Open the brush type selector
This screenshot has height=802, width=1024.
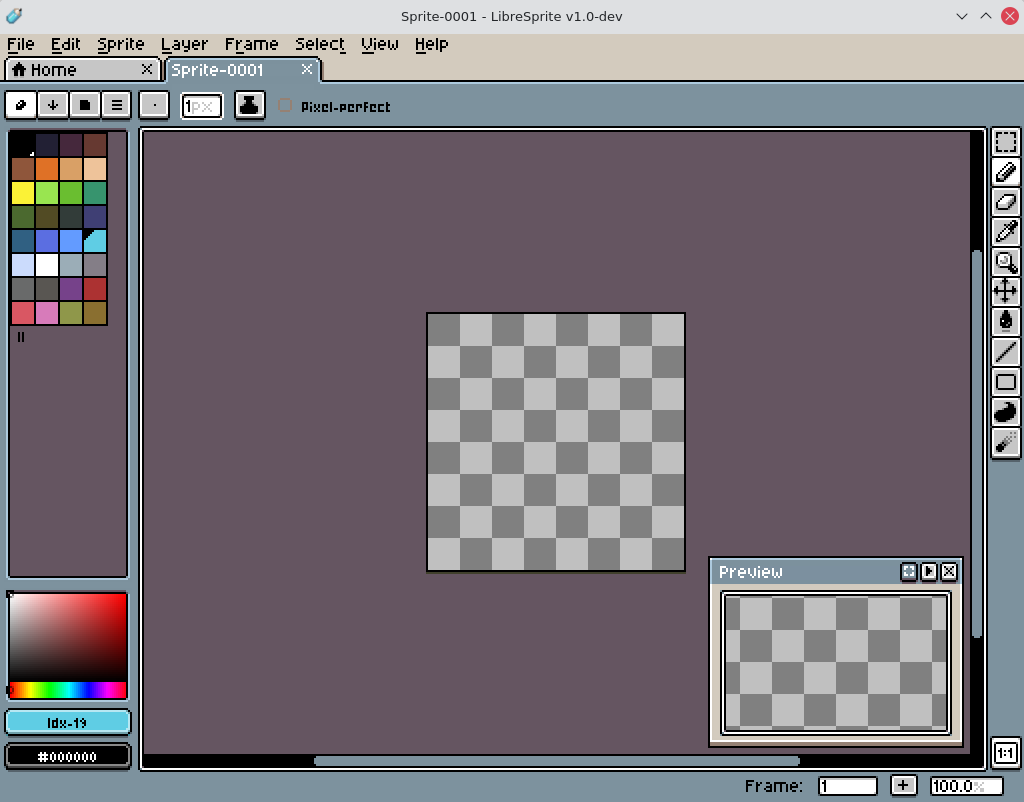click(154, 105)
